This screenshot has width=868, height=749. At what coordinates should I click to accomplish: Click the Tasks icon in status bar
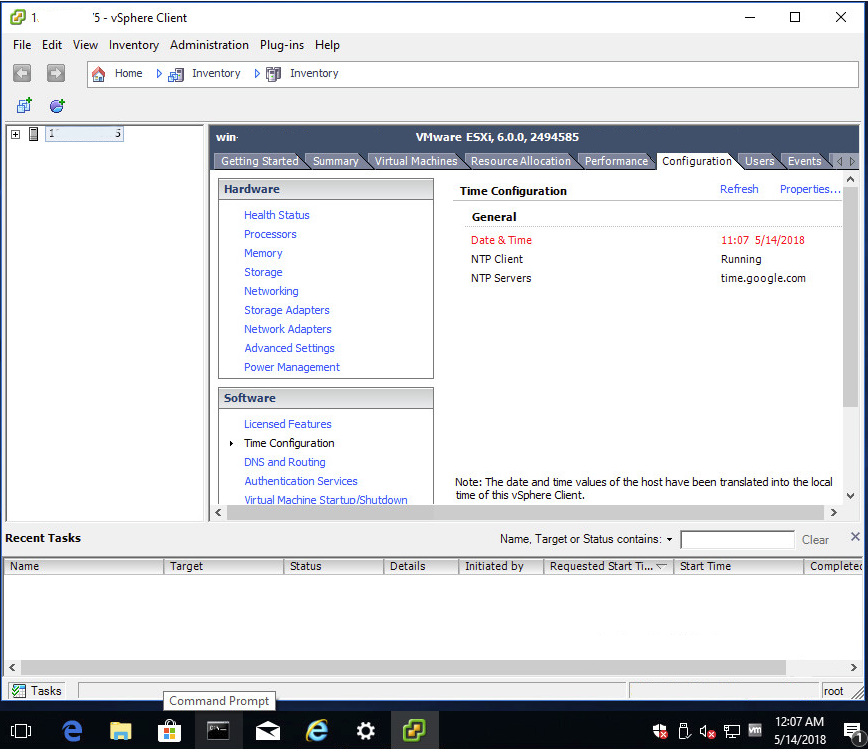(19, 691)
